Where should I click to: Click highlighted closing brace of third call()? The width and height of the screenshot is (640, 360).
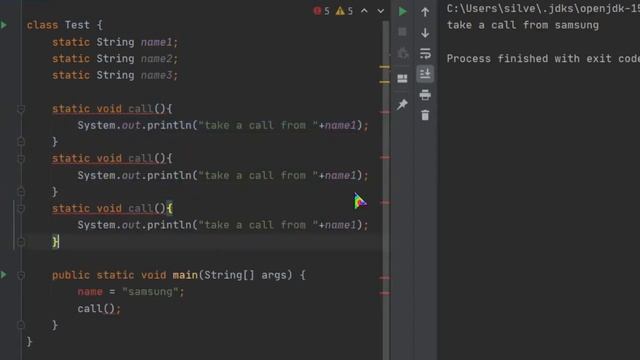click(x=56, y=242)
